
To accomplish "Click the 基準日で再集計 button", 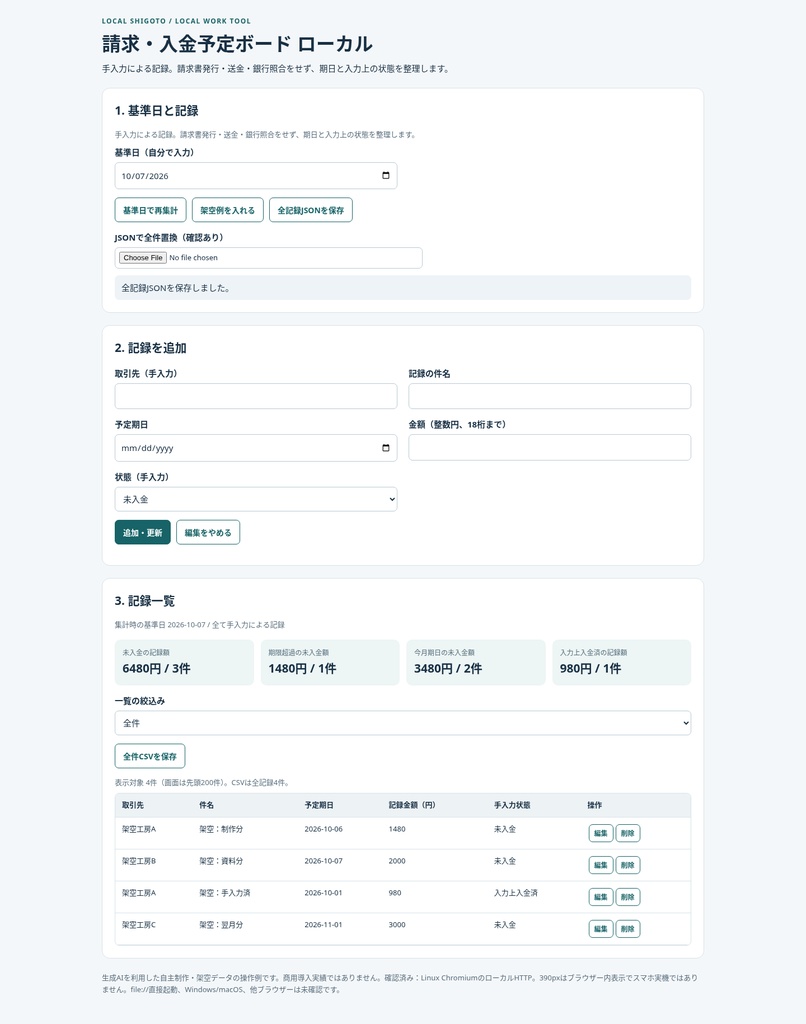I will click(151, 210).
